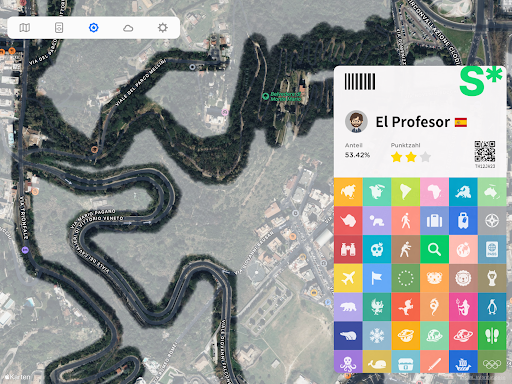
Task: Select the light green Australia badge
Action: click(492, 192)
